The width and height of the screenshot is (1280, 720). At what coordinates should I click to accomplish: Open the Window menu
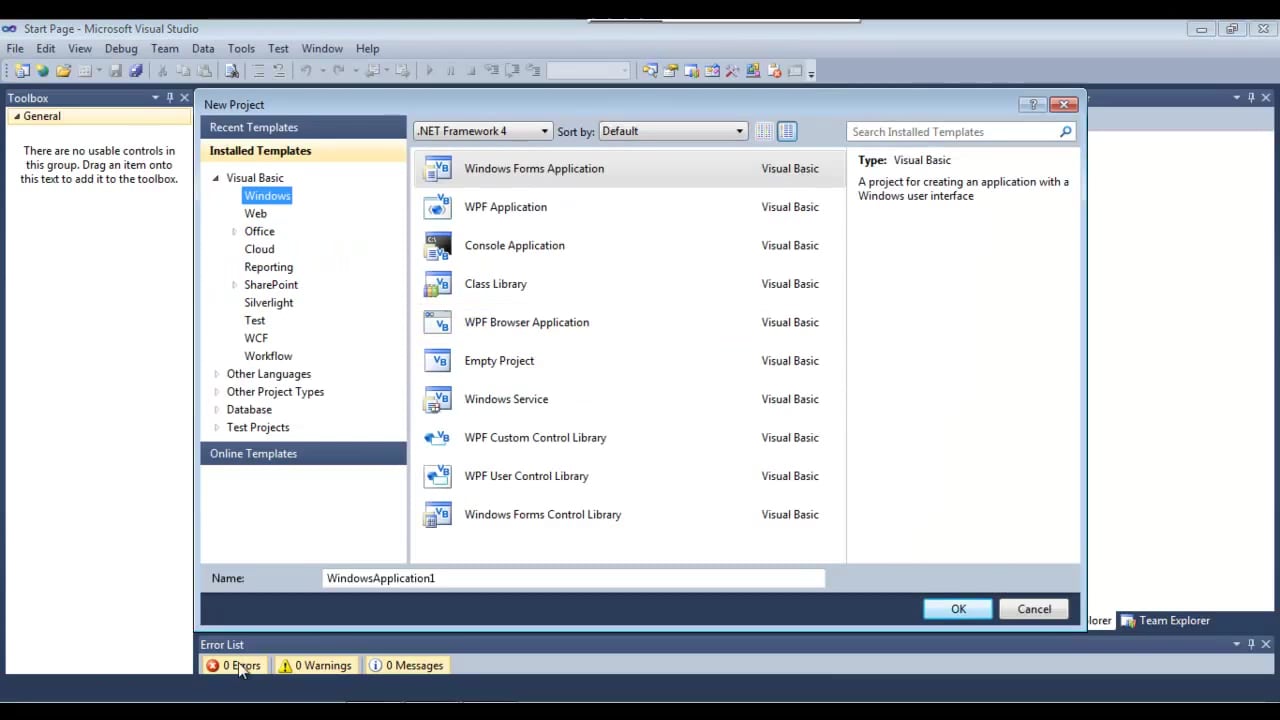pyautogui.click(x=322, y=49)
